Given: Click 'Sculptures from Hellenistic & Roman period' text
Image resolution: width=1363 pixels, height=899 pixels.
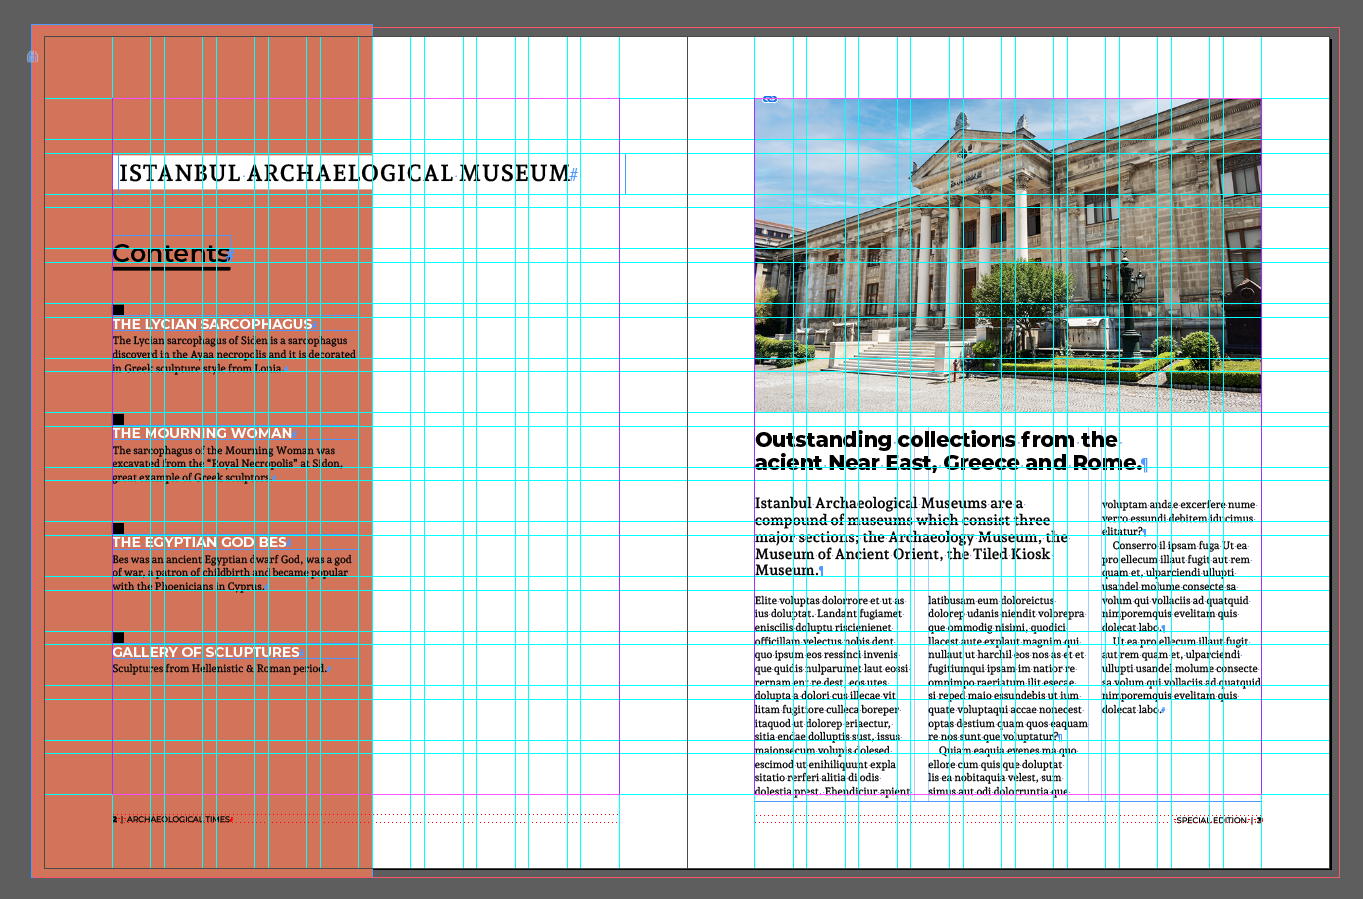Looking at the screenshot, I should [219, 668].
